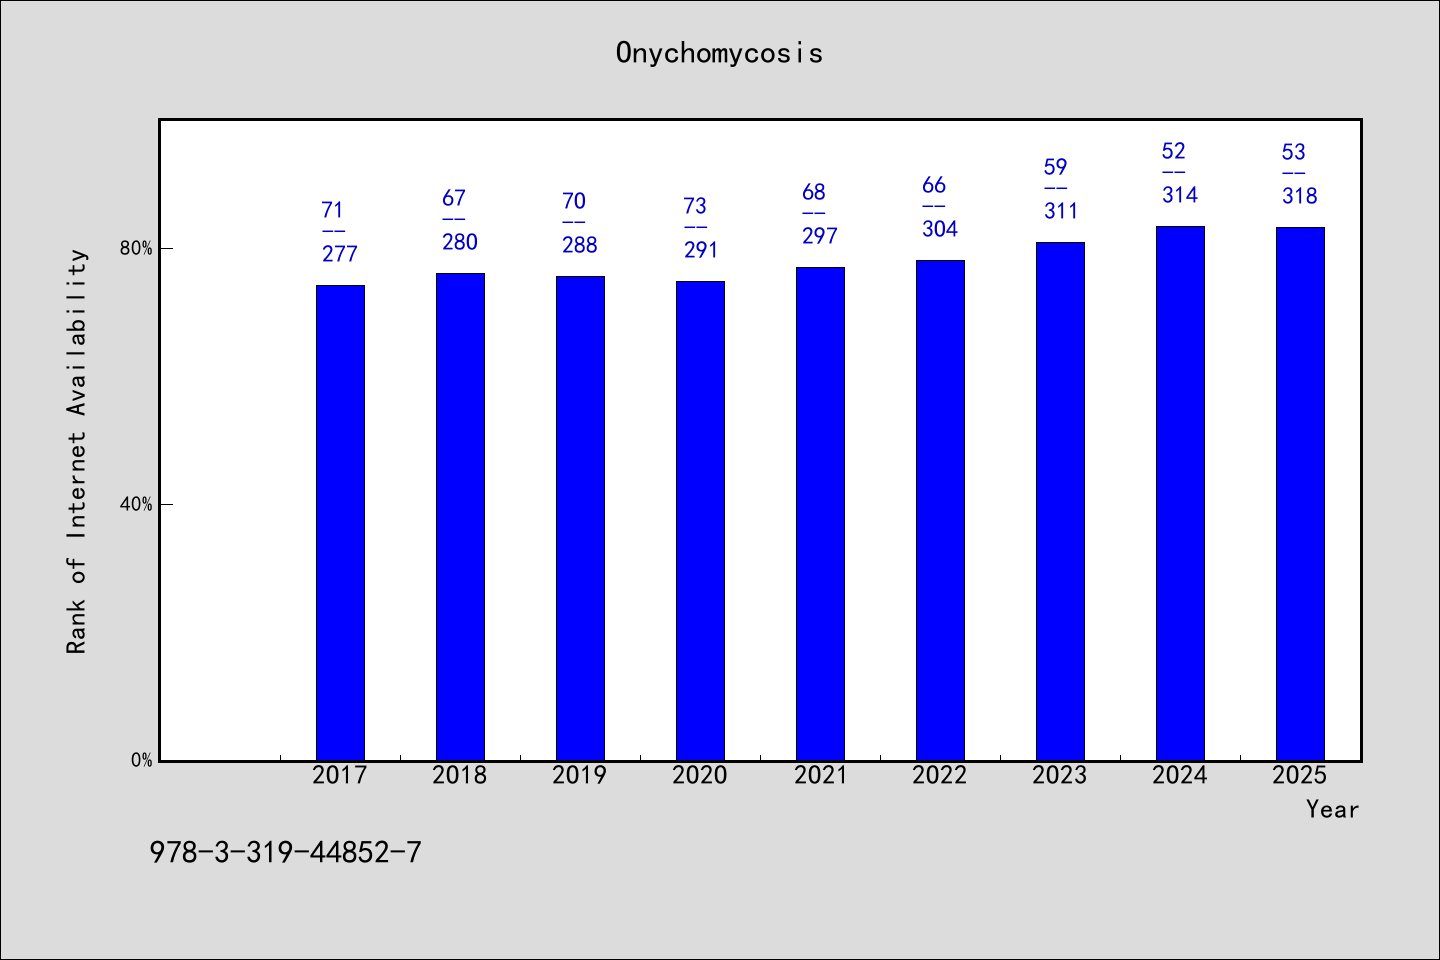Click the Year axis title
This screenshot has height=960, width=1440.
pyautogui.click(x=1332, y=809)
